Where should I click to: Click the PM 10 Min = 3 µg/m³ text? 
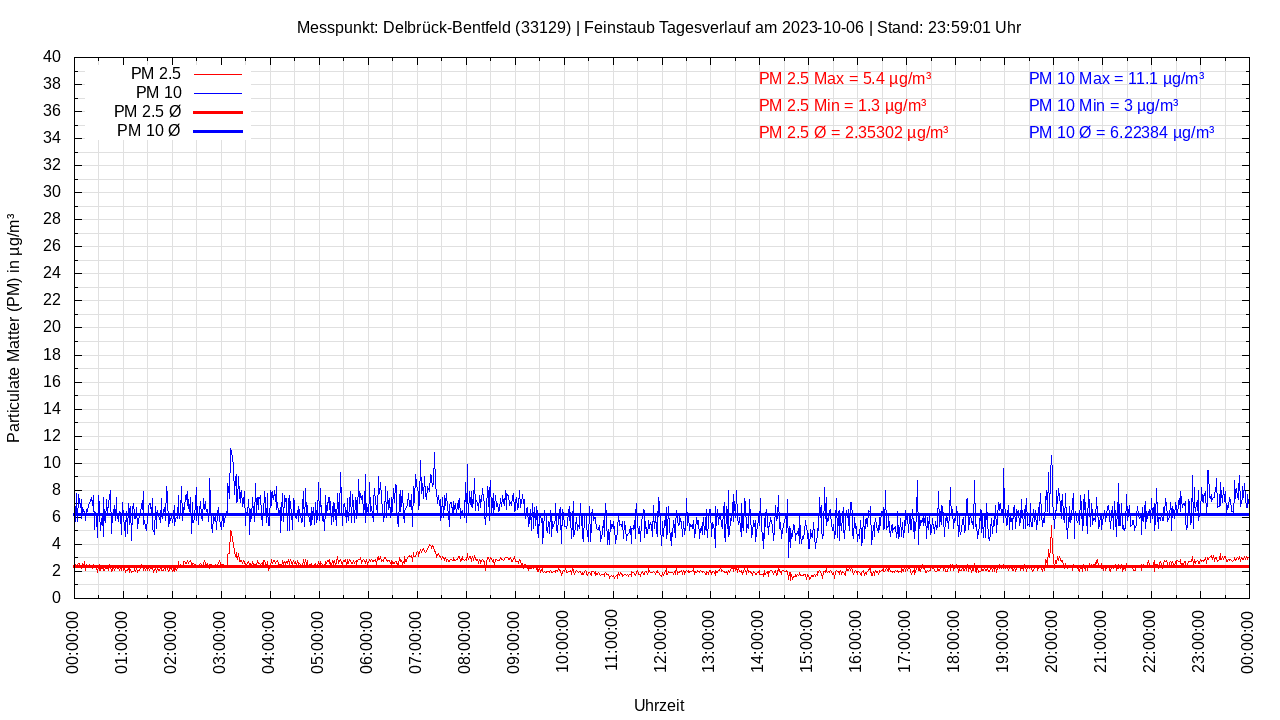tap(1103, 105)
